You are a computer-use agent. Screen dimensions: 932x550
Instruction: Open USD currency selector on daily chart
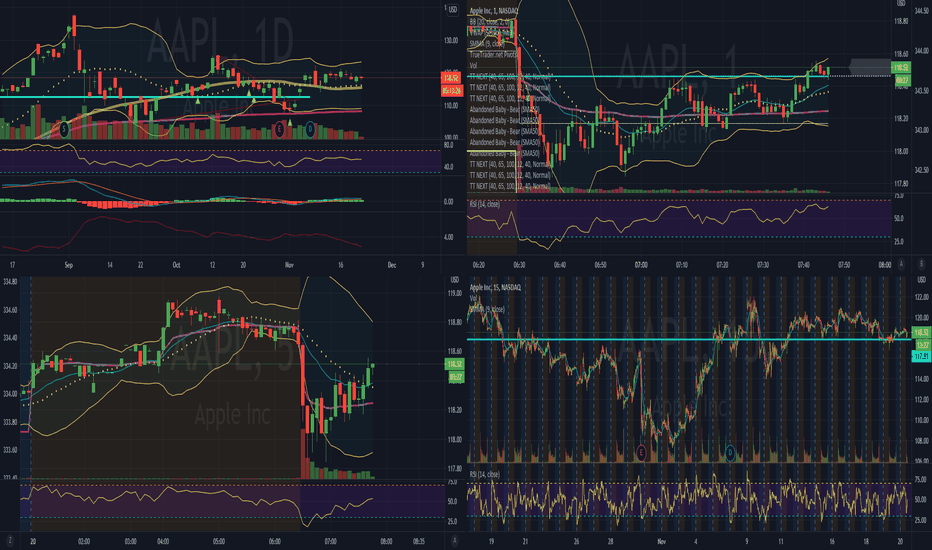[453, 10]
